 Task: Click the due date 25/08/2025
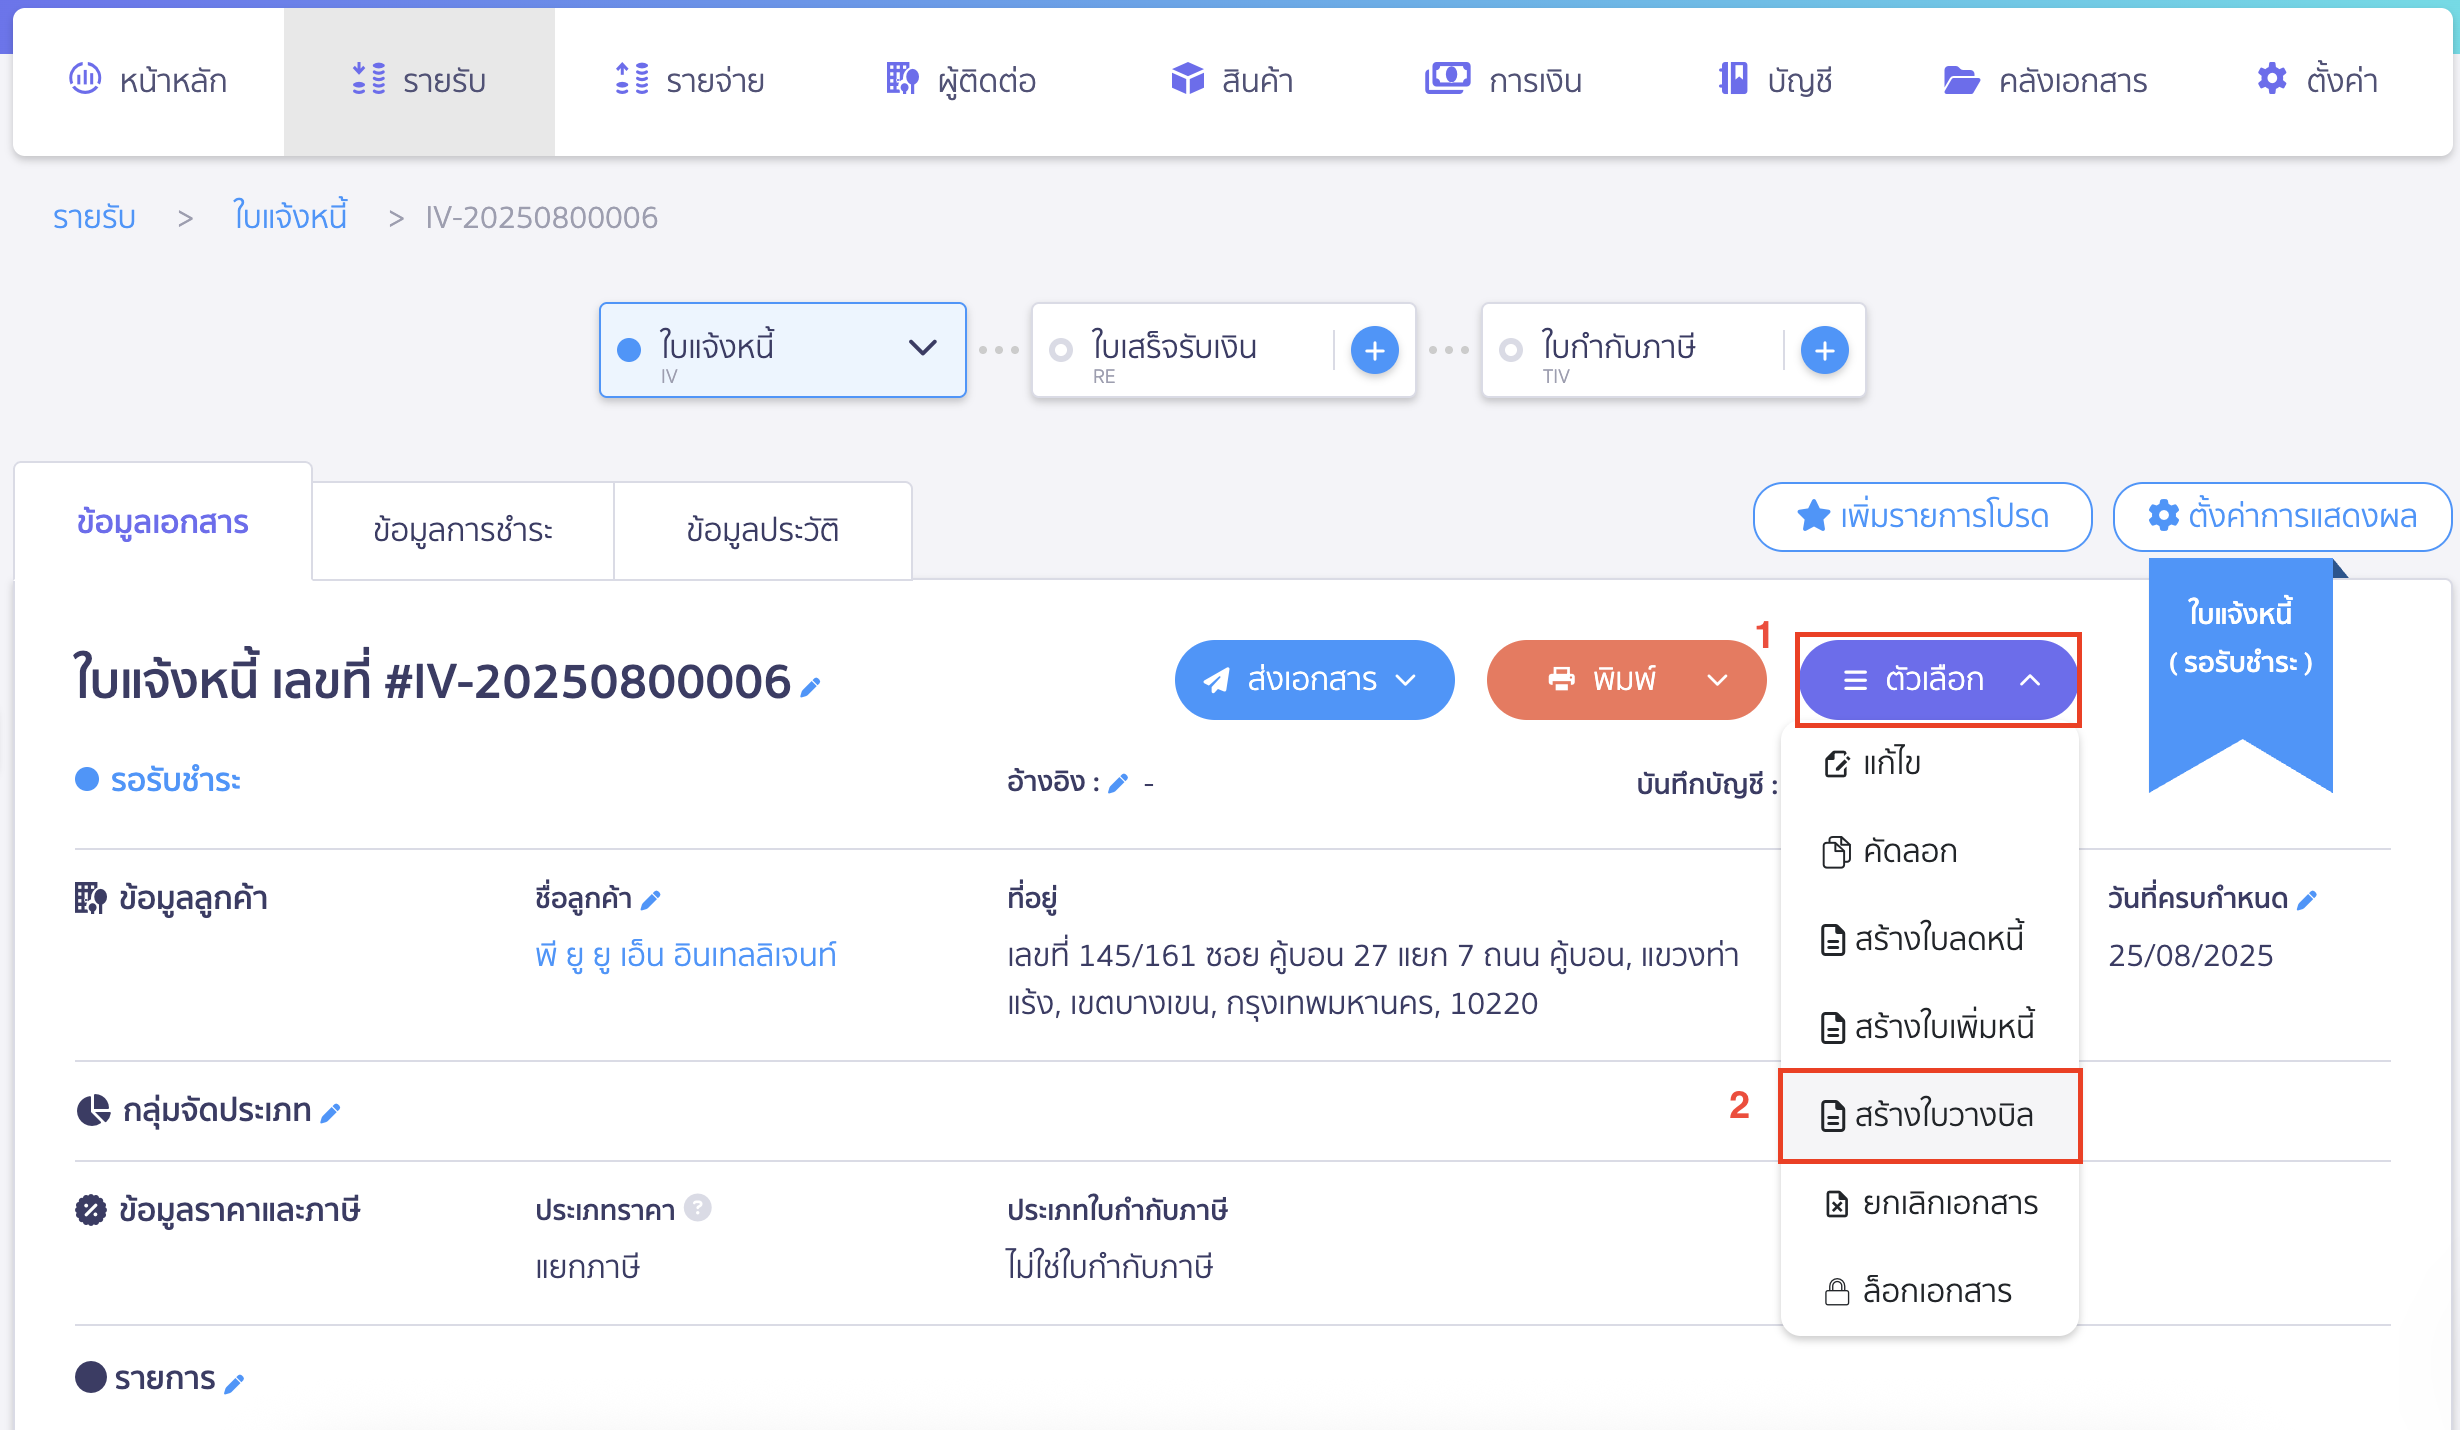(x=2191, y=956)
